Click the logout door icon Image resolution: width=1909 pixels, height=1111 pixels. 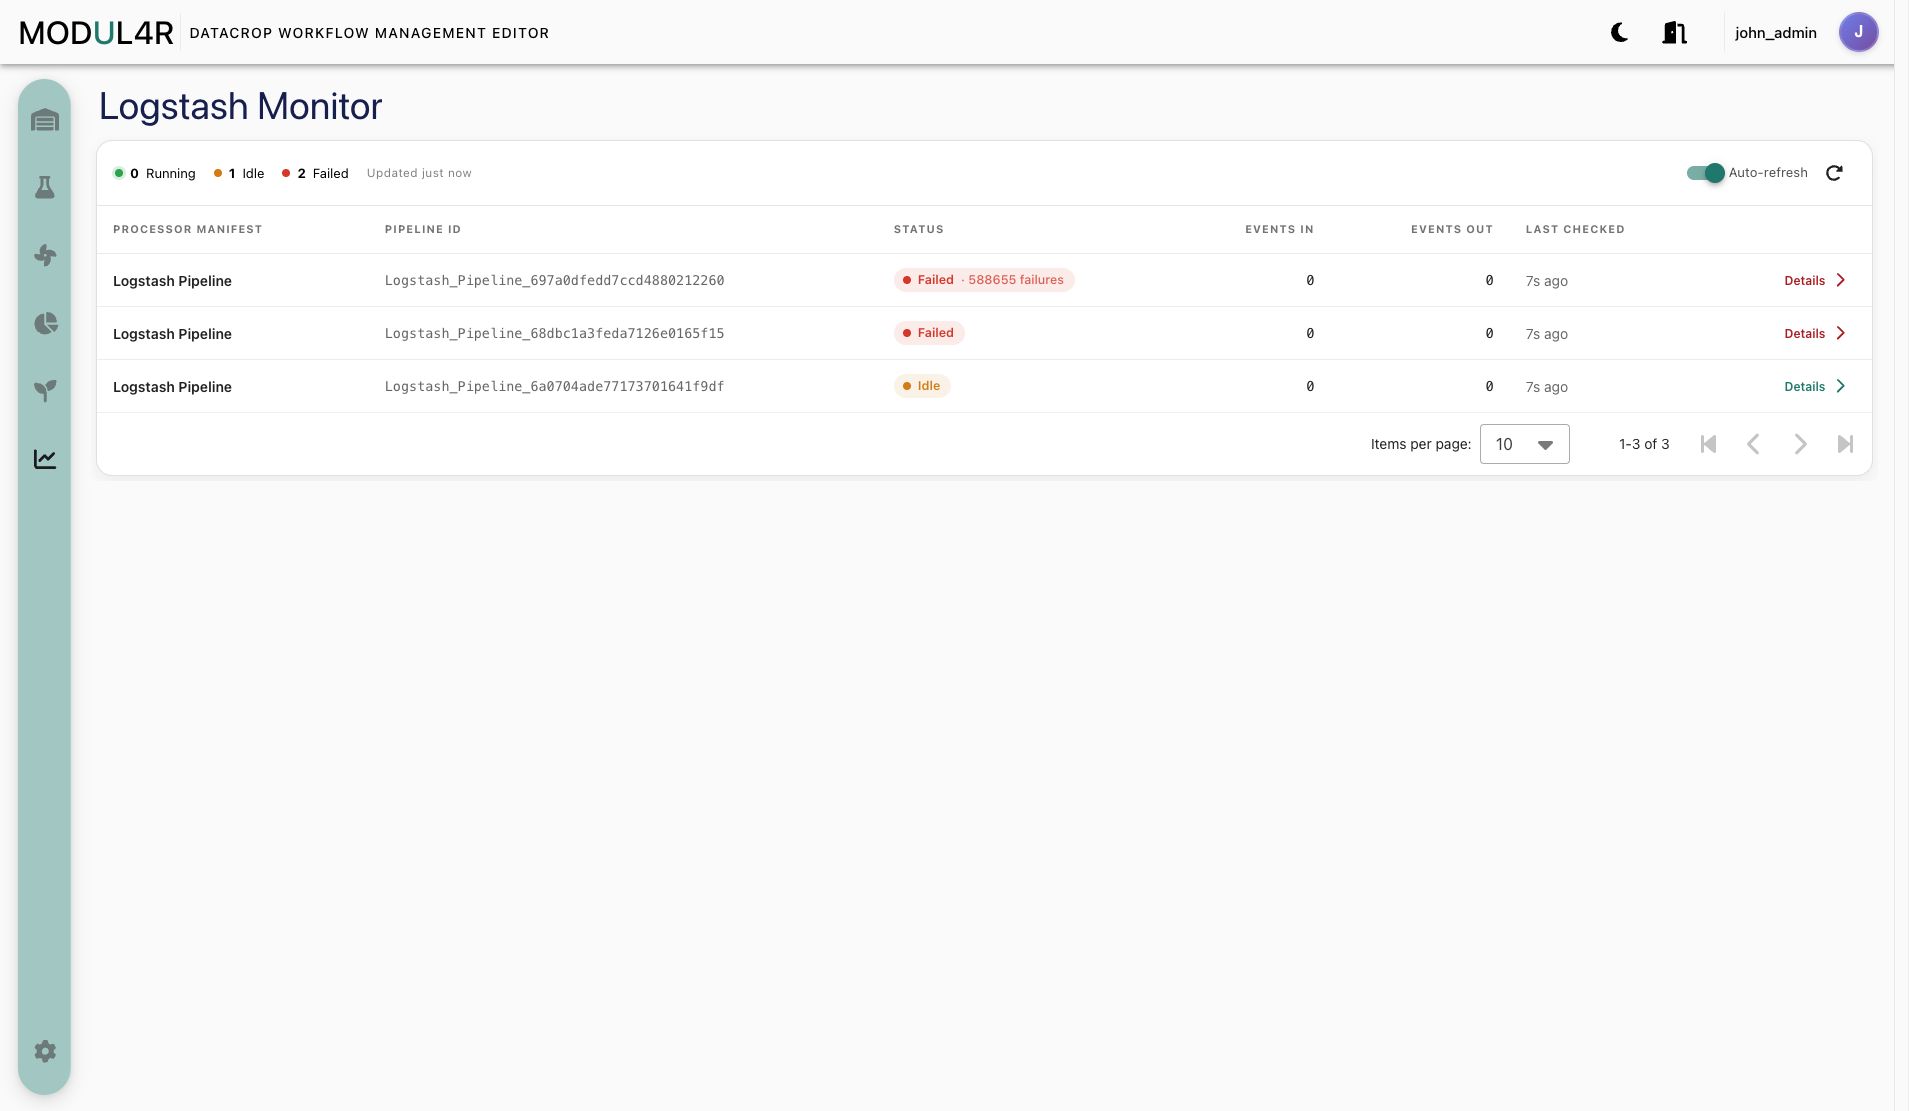[1674, 33]
